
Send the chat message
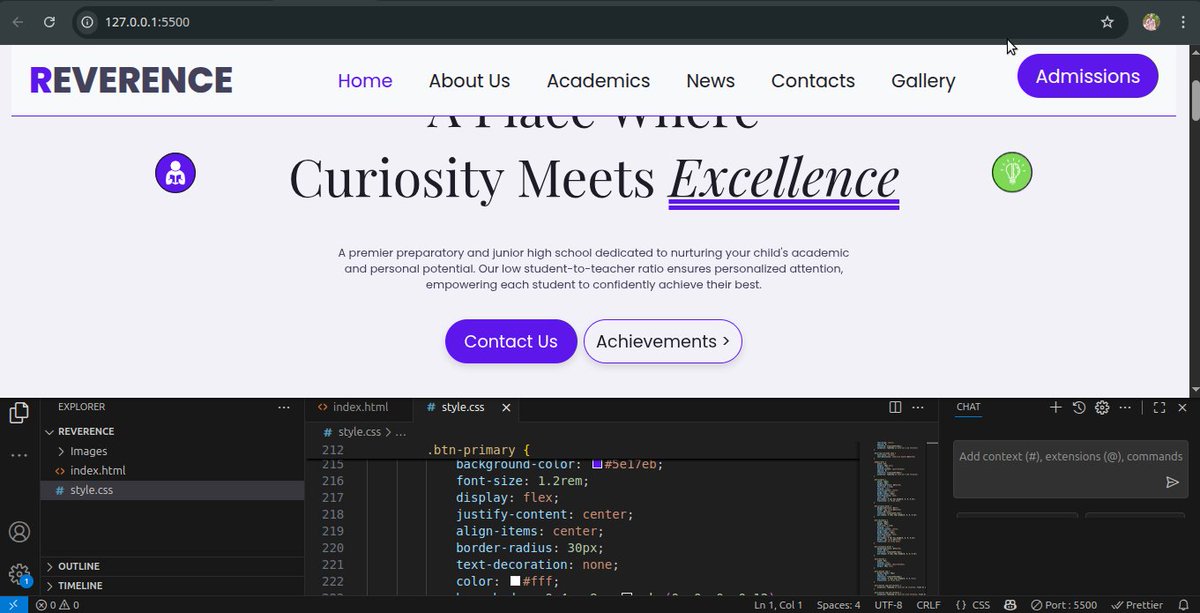[1172, 482]
